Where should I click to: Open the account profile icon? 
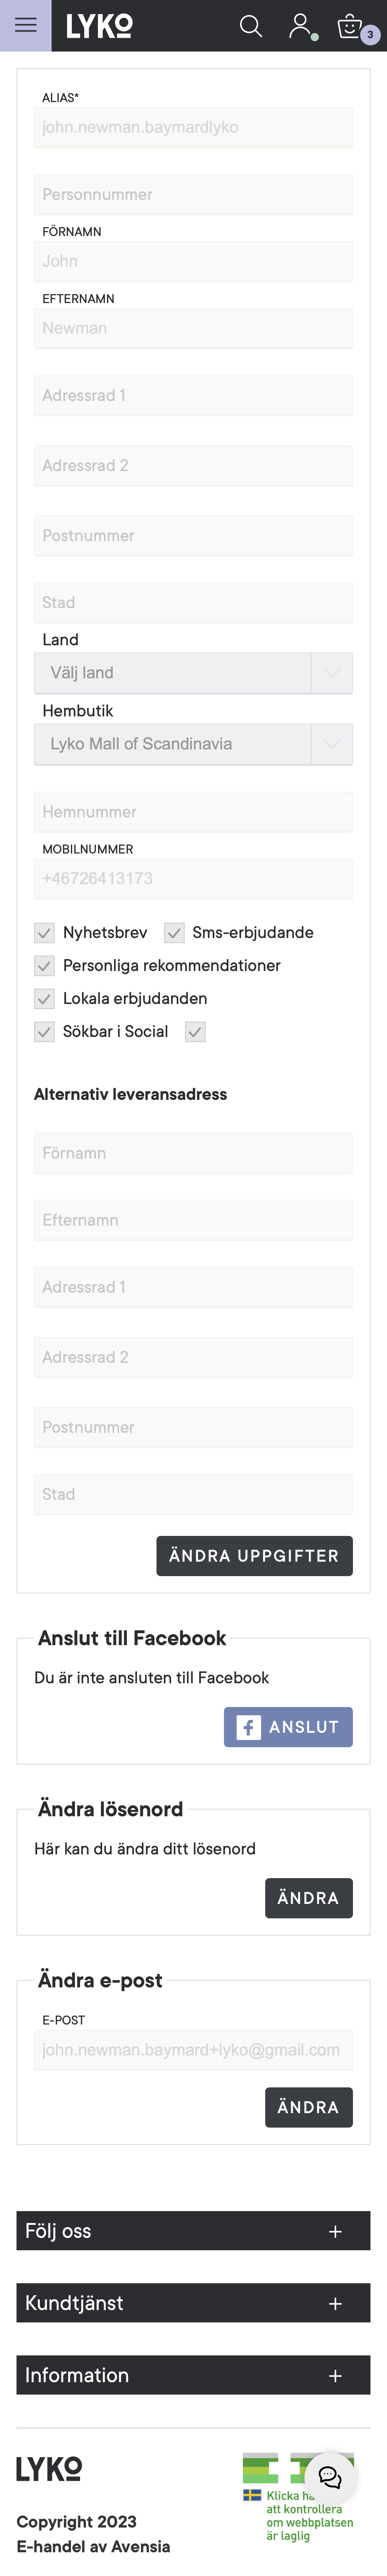[x=300, y=25]
